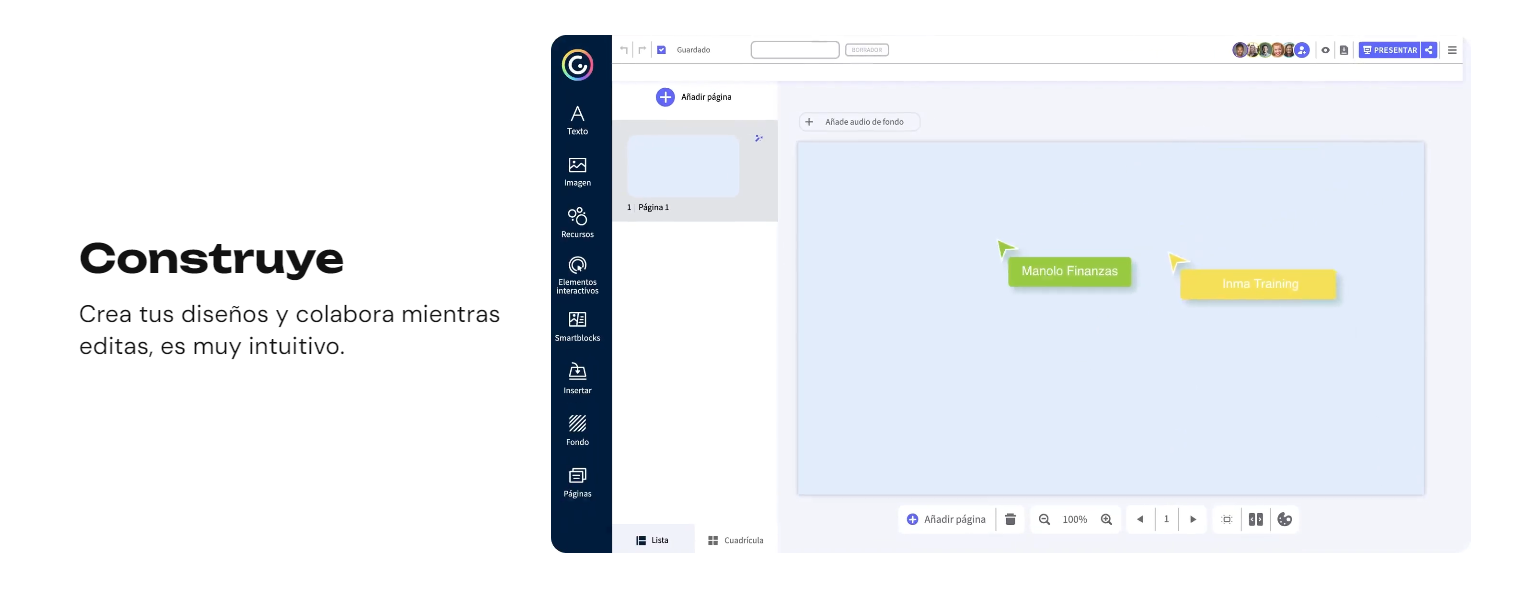This screenshot has height=616, width=1514.
Task: Click the share icon next to Presentar
Action: click(x=1430, y=50)
